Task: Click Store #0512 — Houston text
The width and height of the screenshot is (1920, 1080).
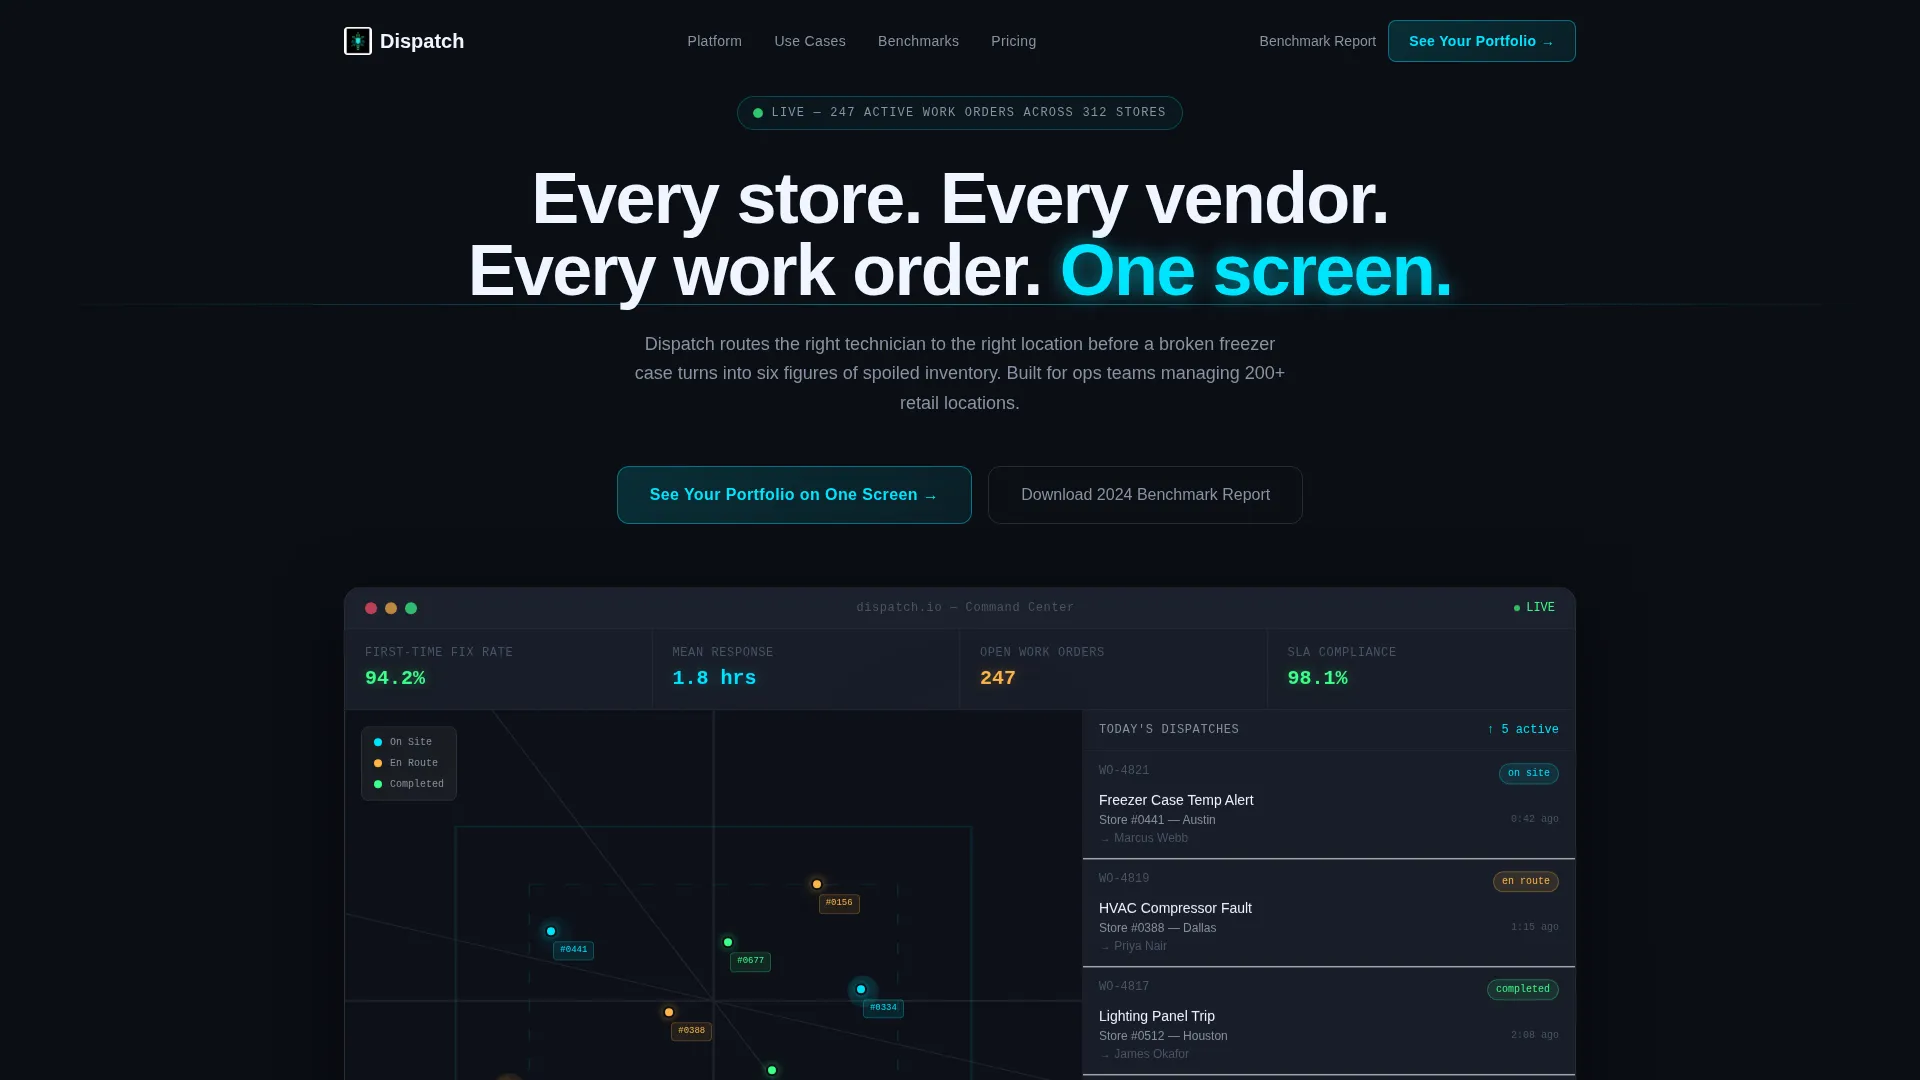Action: 1163,1036
